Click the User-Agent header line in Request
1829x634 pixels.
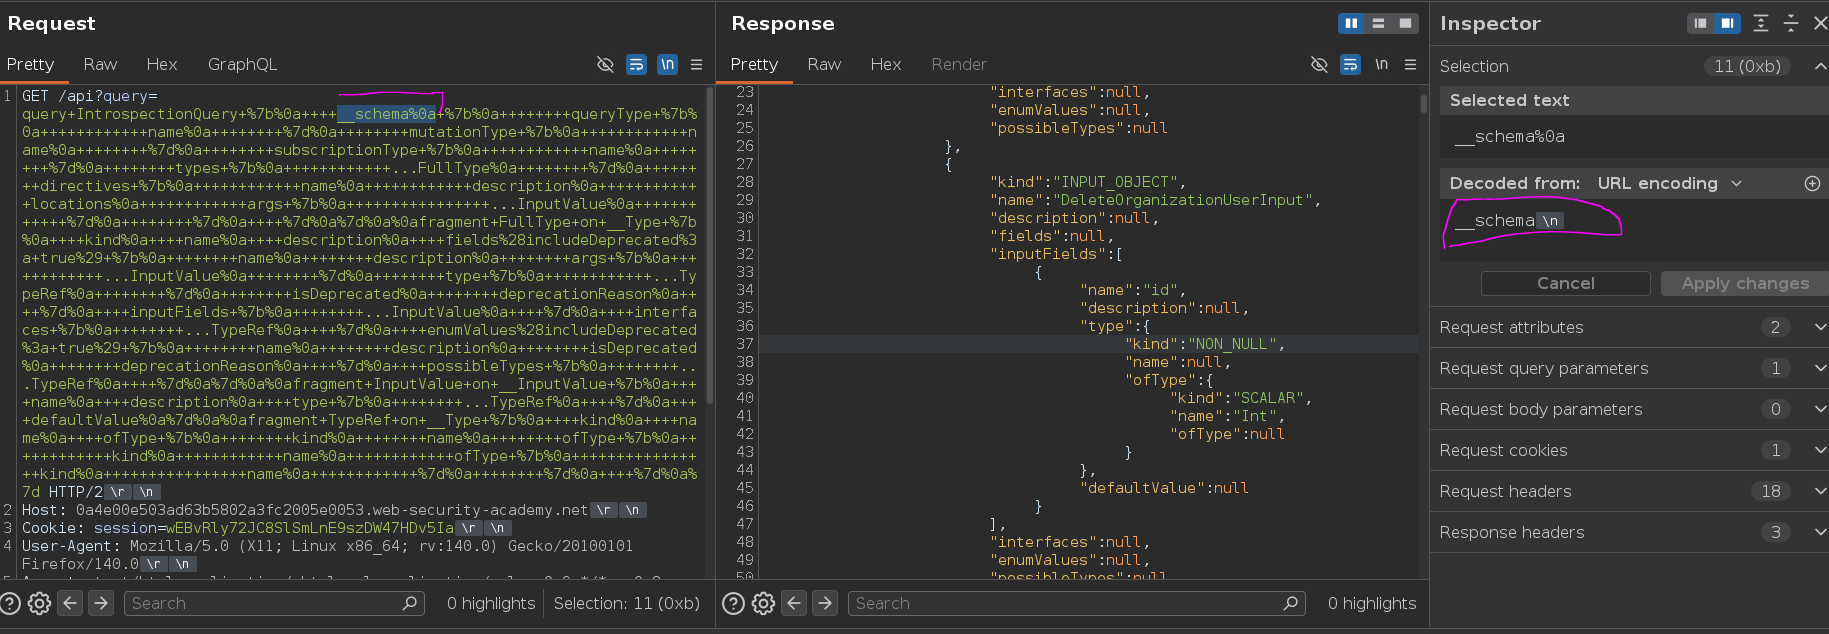[327, 555]
